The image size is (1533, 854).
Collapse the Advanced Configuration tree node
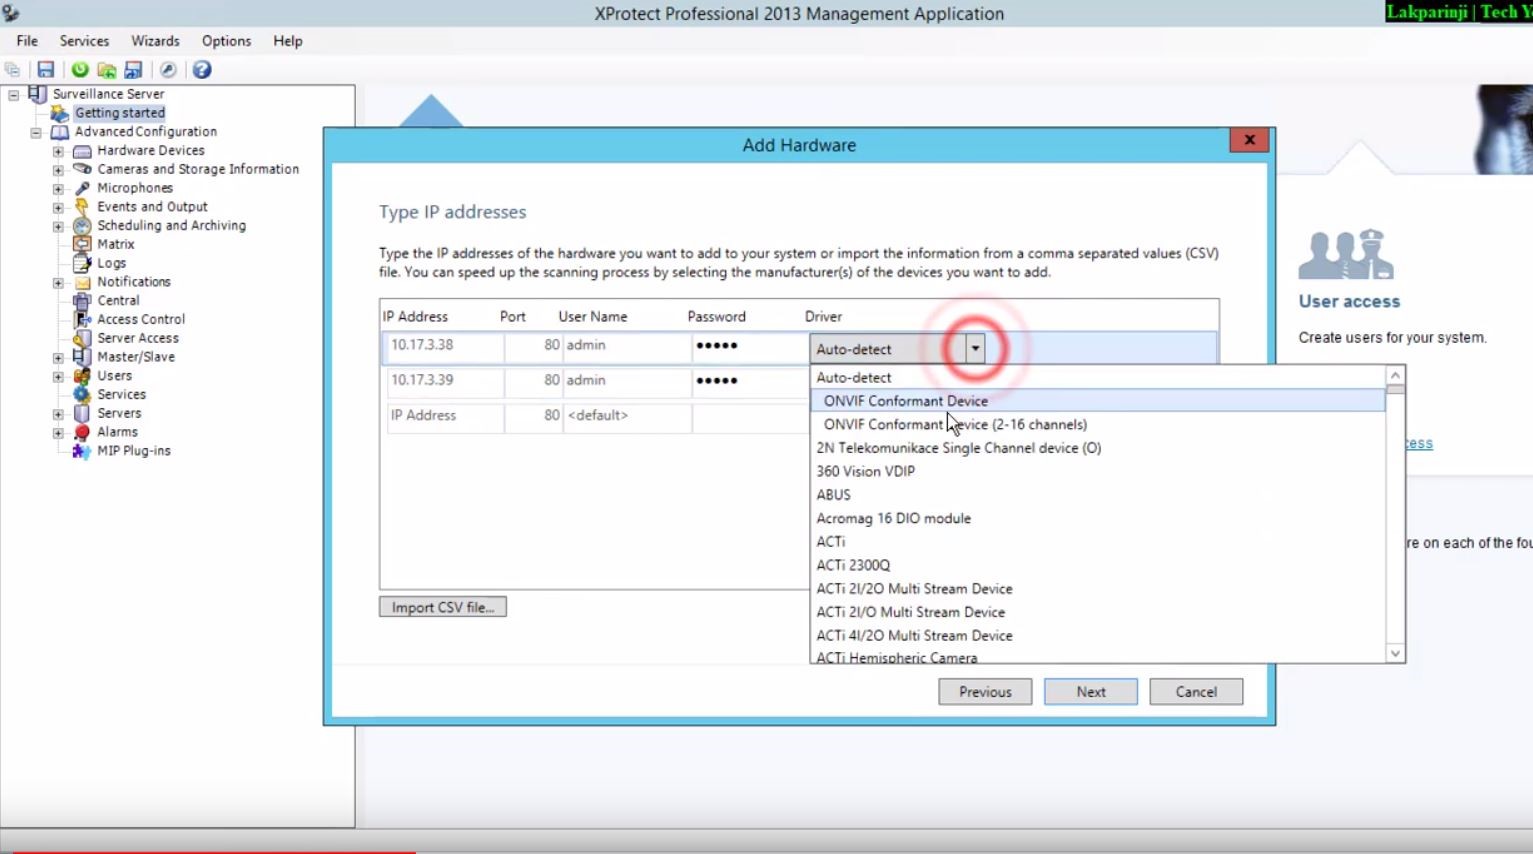pos(36,132)
